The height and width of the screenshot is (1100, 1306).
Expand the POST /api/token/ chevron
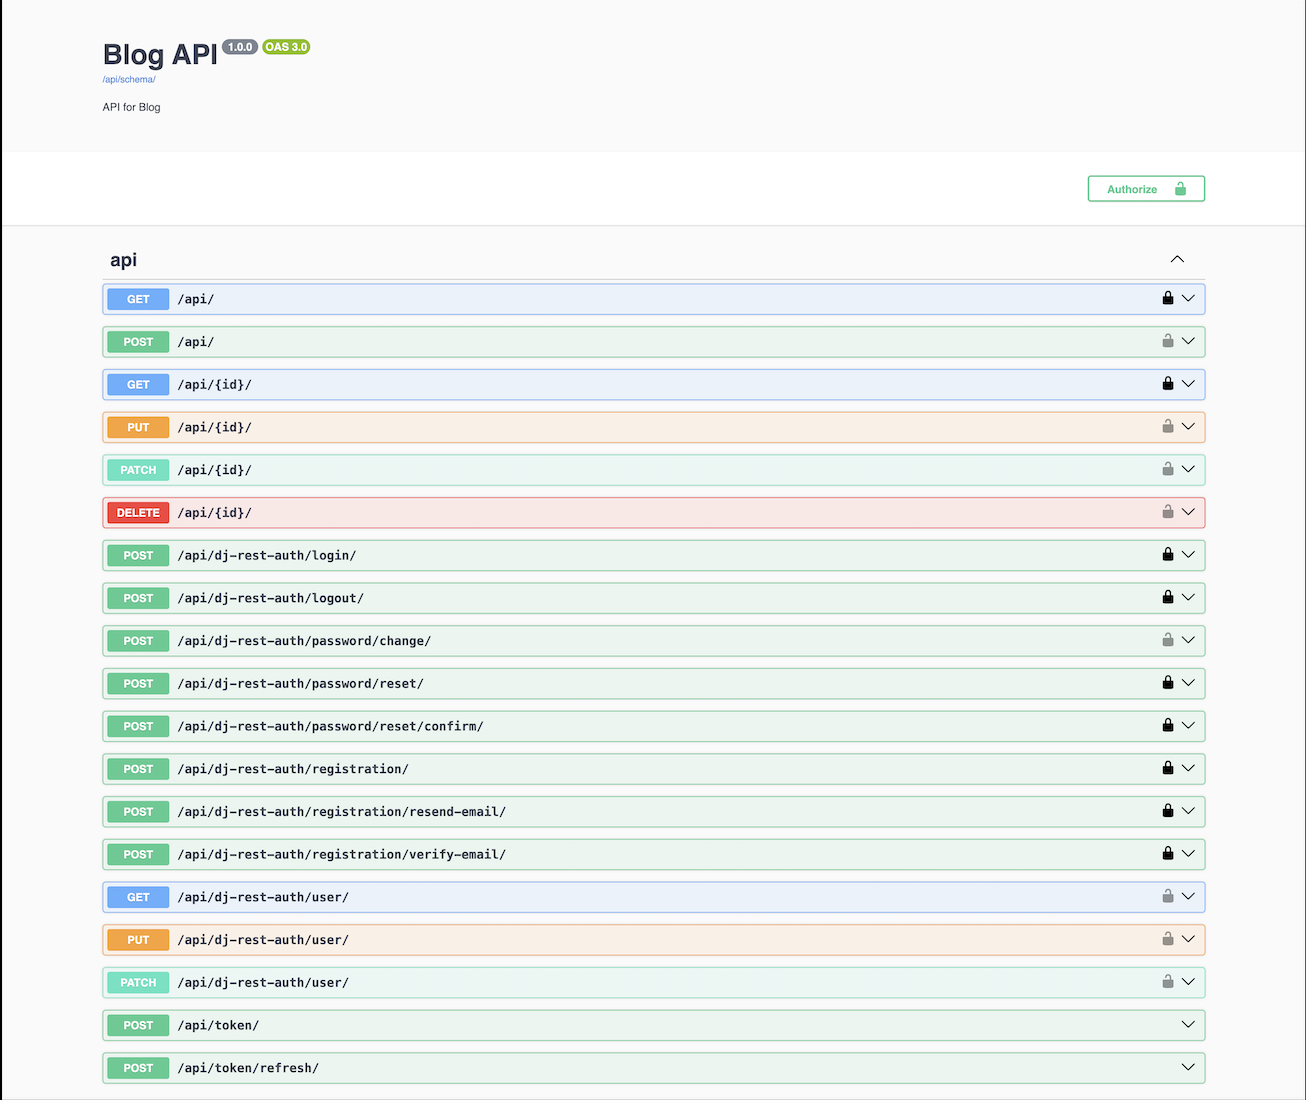point(1188,1025)
